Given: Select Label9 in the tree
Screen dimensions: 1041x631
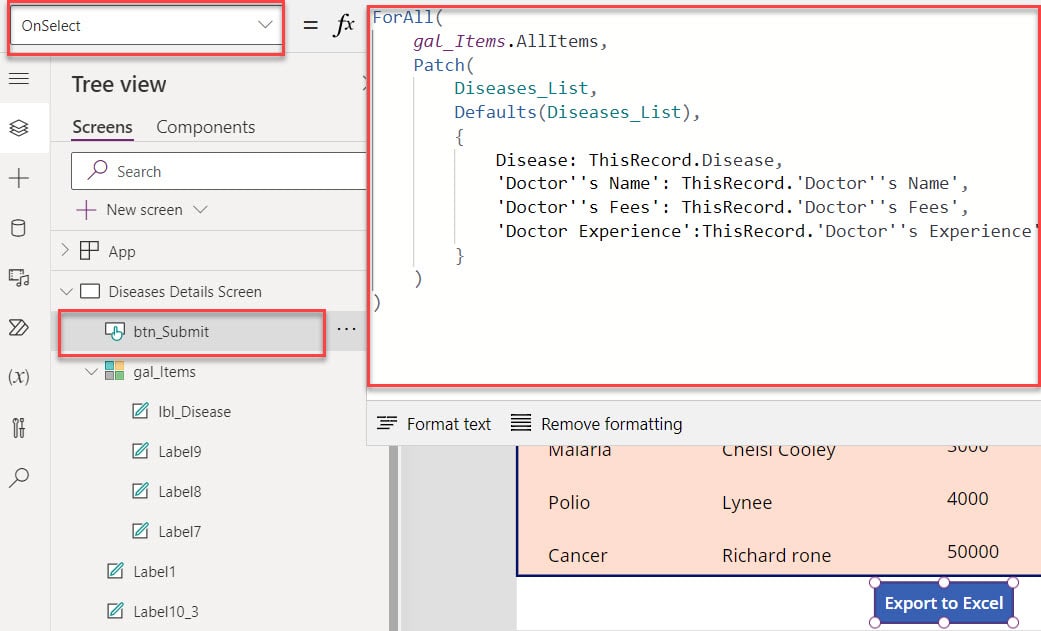Looking at the screenshot, I should coord(179,452).
